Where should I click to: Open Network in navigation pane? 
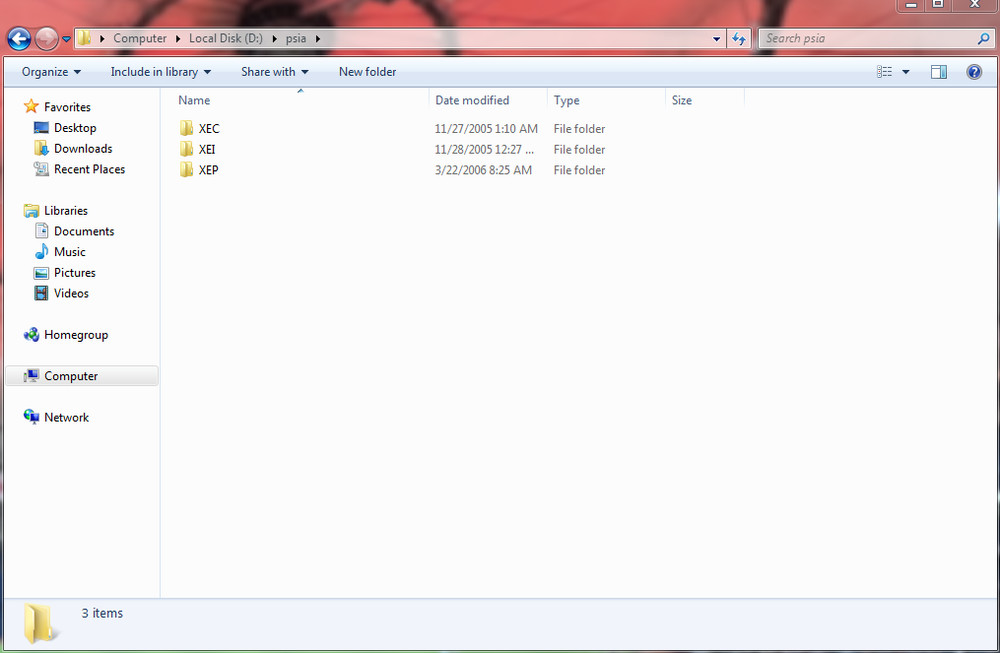pos(66,417)
